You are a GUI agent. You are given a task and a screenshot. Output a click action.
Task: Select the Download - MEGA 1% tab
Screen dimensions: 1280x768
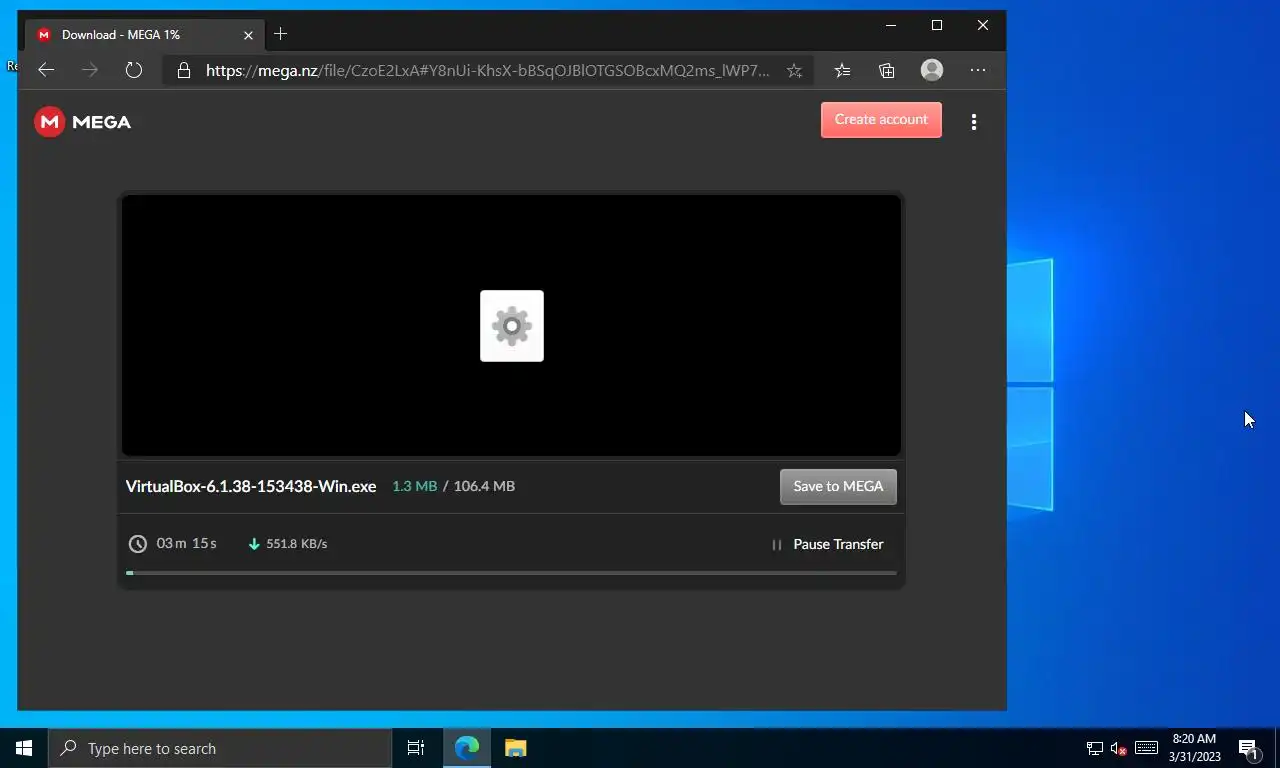click(x=143, y=35)
